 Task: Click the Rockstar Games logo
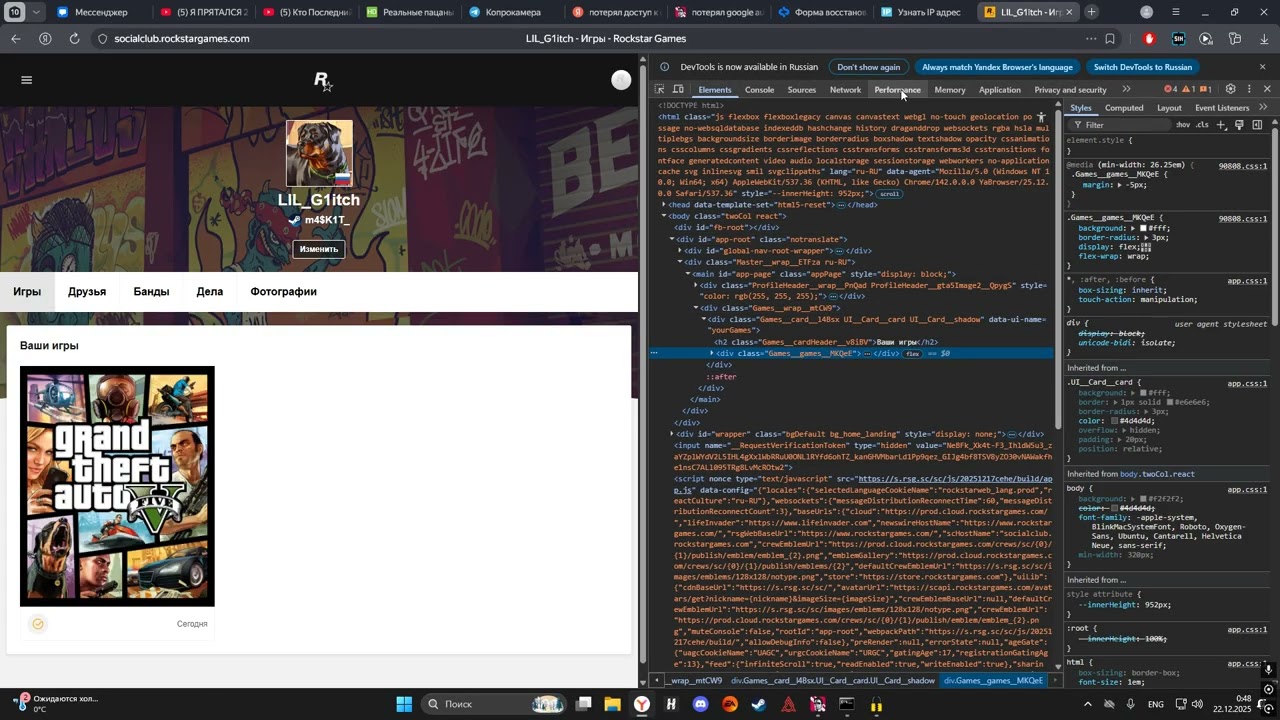pyautogui.click(x=322, y=81)
